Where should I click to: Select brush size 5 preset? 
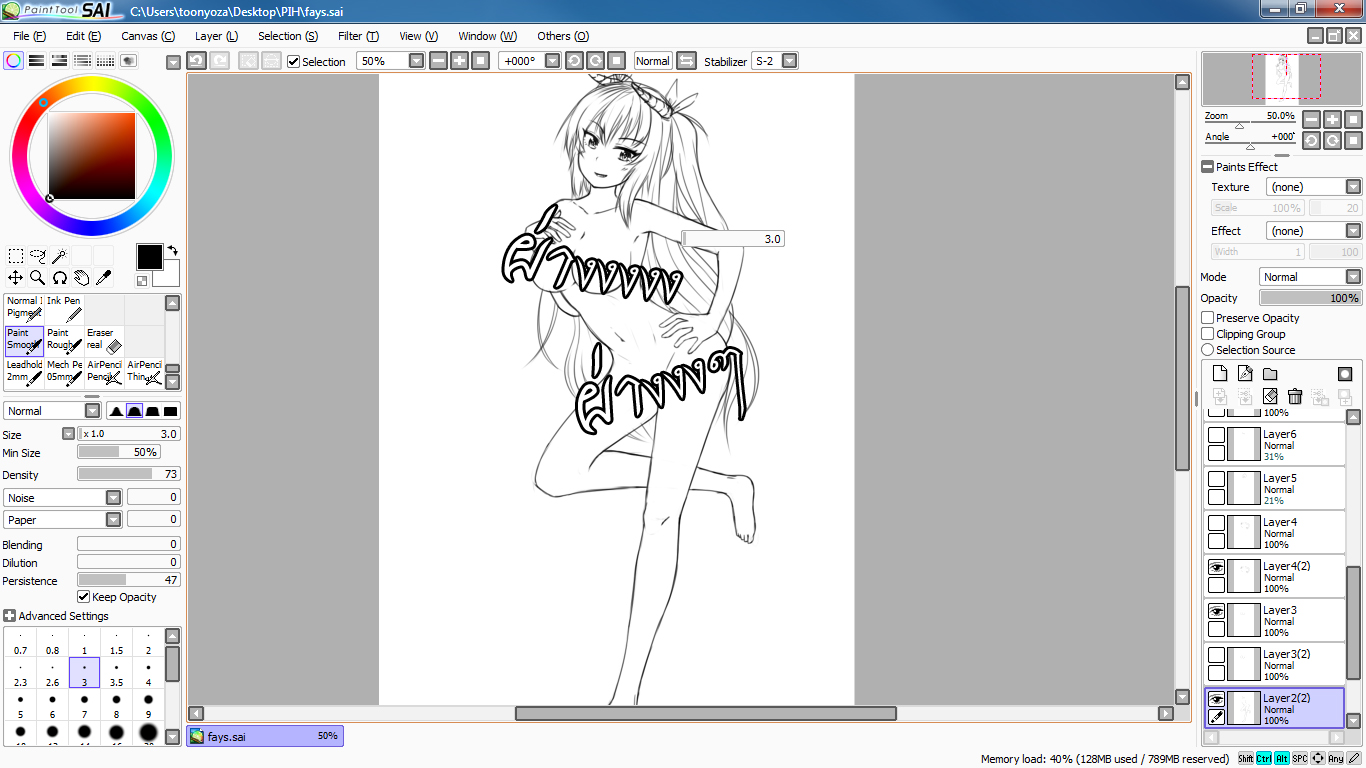[x=21, y=705]
